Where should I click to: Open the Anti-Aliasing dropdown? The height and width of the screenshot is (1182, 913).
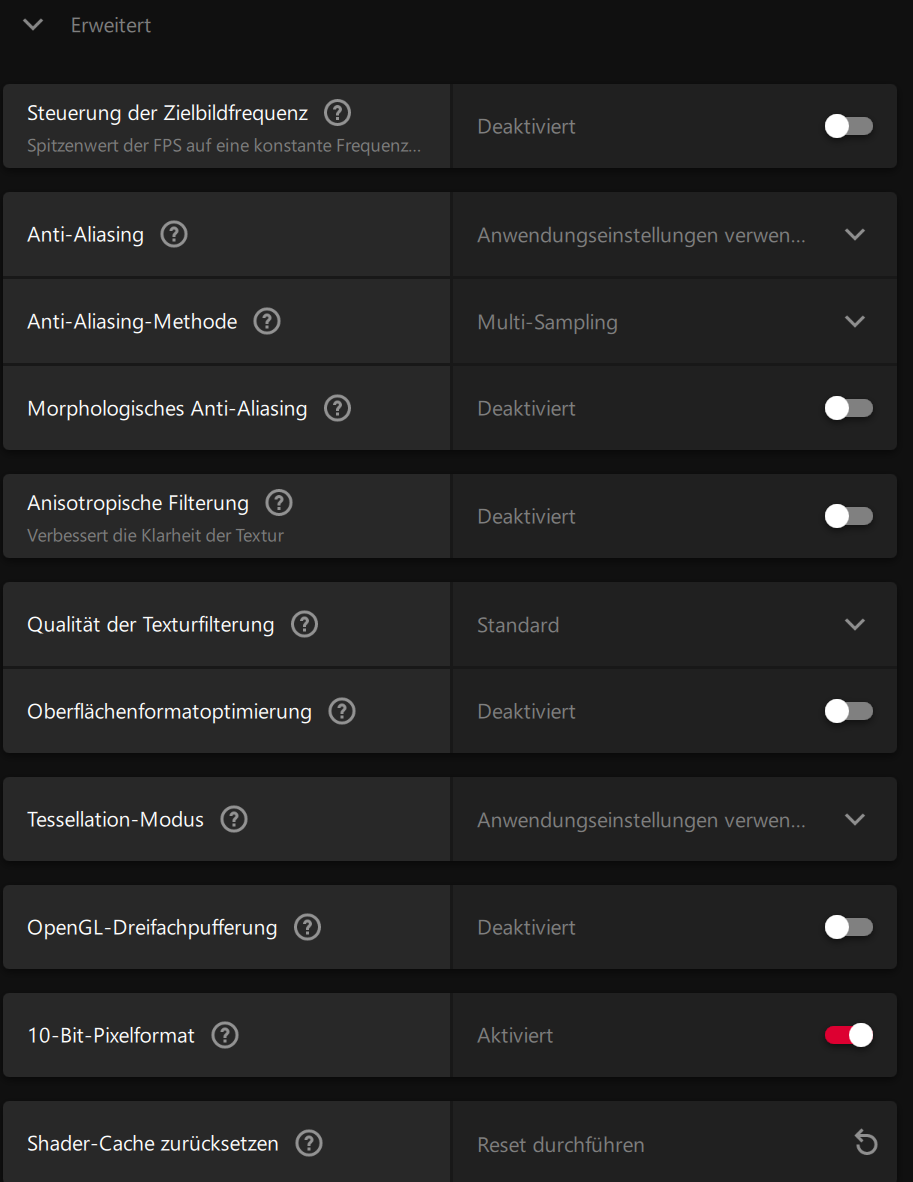855,234
